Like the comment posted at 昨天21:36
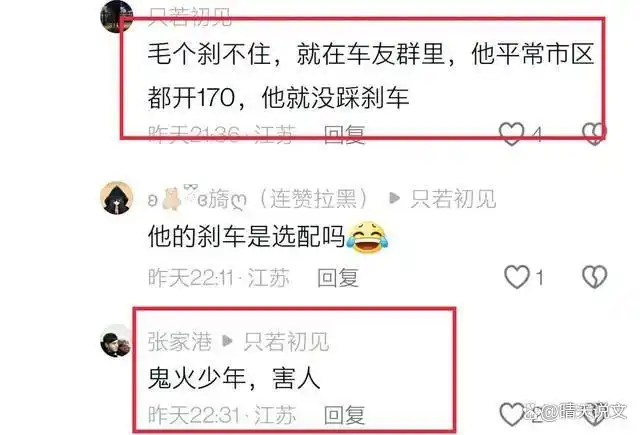 click(511, 133)
